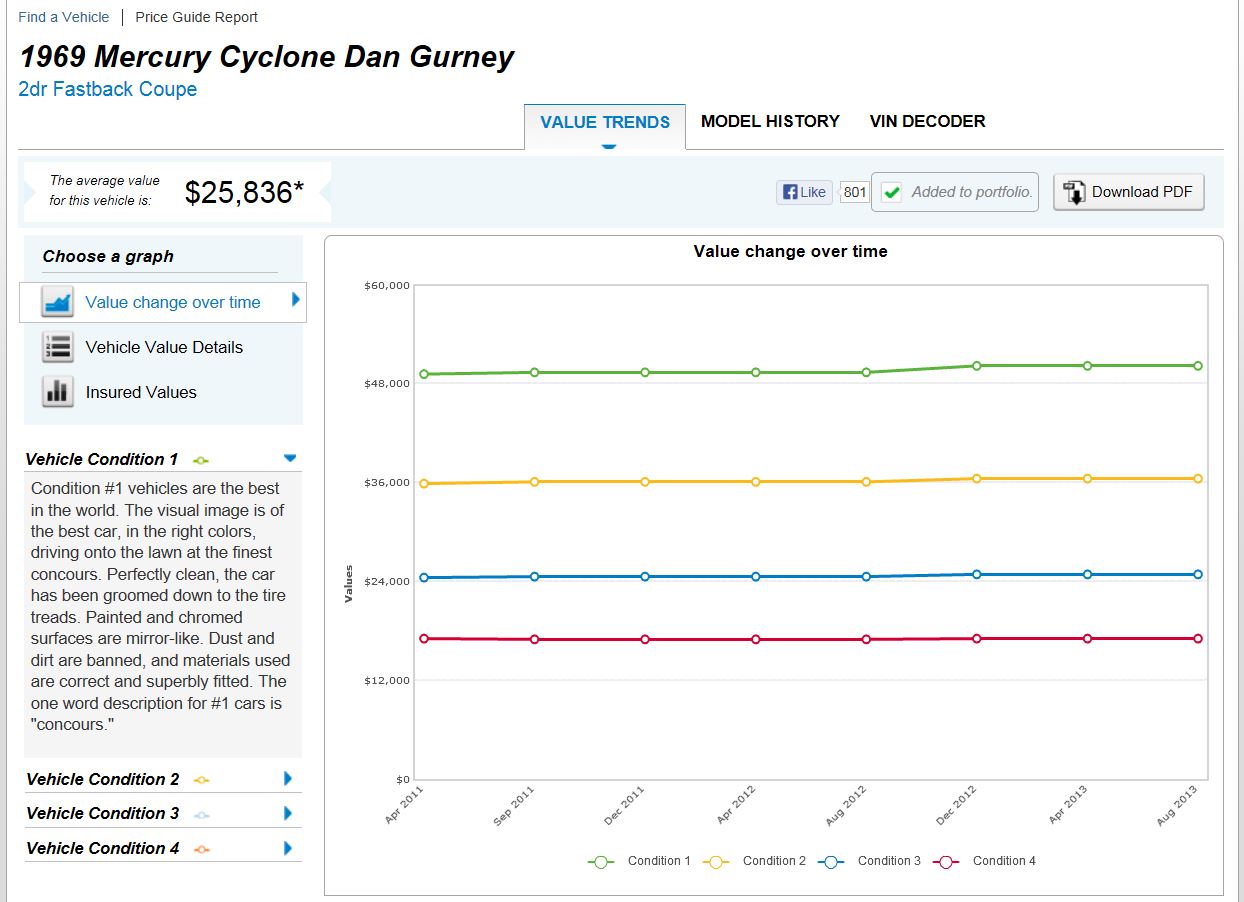Click the list icon for Vehicle Value Details
1244x902 pixels.
tap(57, 347)
